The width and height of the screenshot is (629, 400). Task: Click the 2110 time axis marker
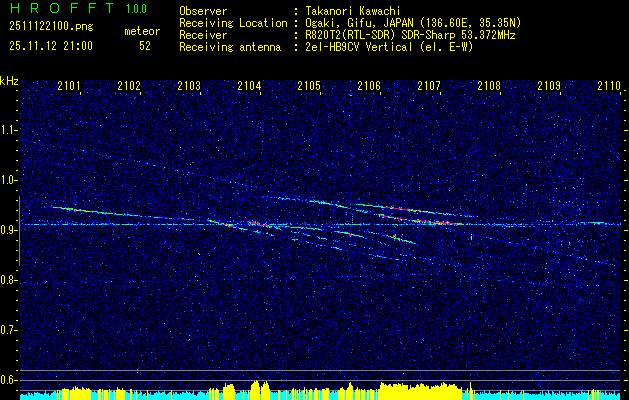coord(609,86)
